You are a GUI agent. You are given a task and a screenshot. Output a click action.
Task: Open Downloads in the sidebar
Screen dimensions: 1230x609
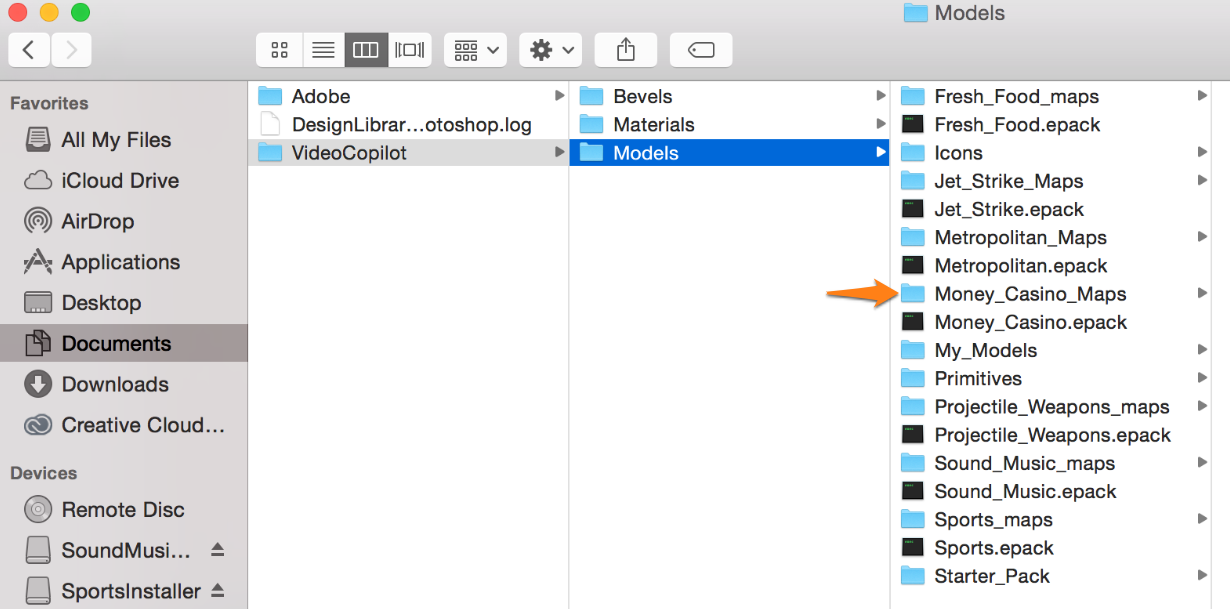(115, 385)
